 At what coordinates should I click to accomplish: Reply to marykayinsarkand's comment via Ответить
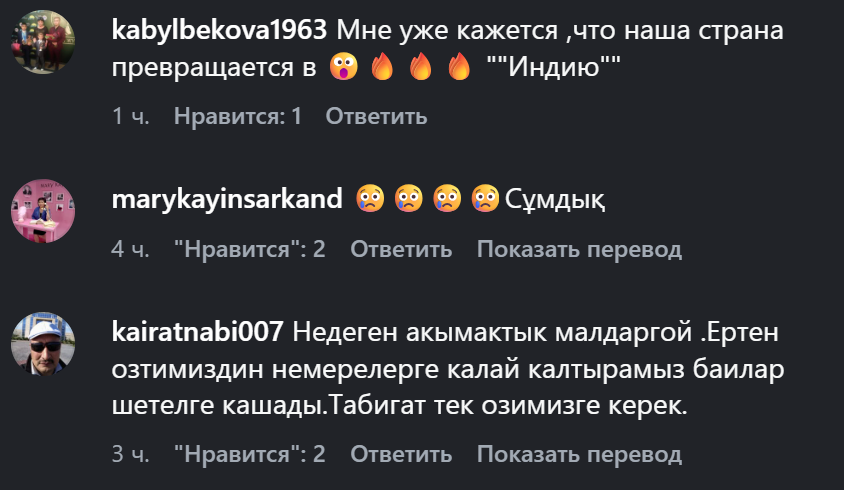point(401,249)
